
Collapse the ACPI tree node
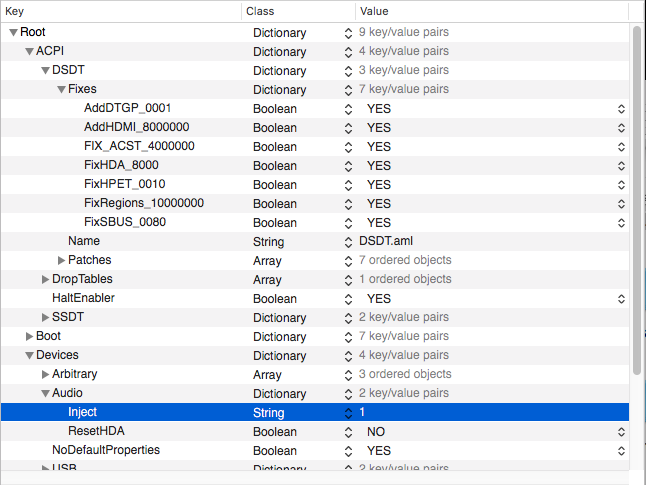[x=29, y=52]
